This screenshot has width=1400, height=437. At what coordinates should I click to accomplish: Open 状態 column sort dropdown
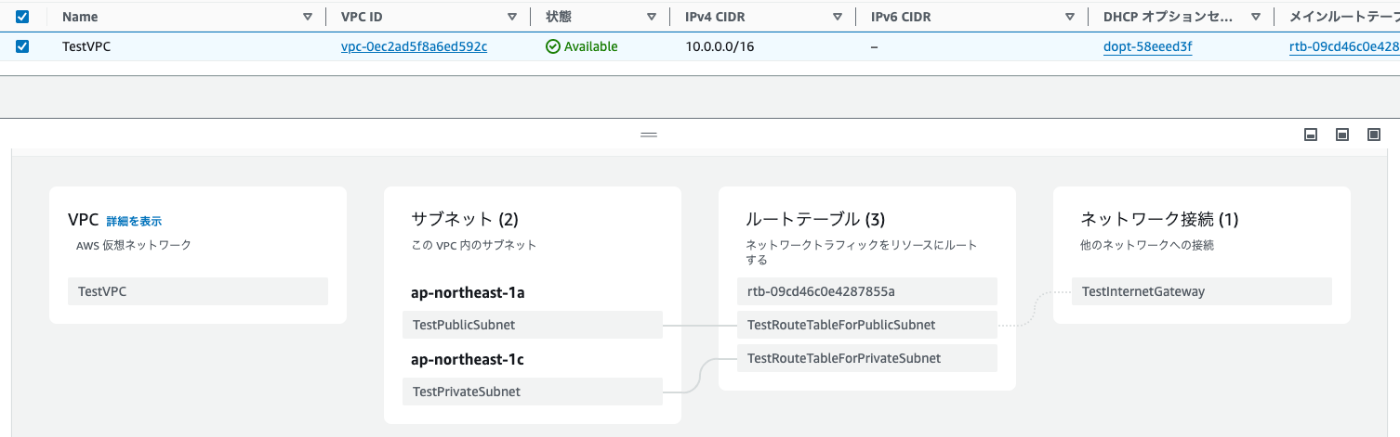point(651,17)
